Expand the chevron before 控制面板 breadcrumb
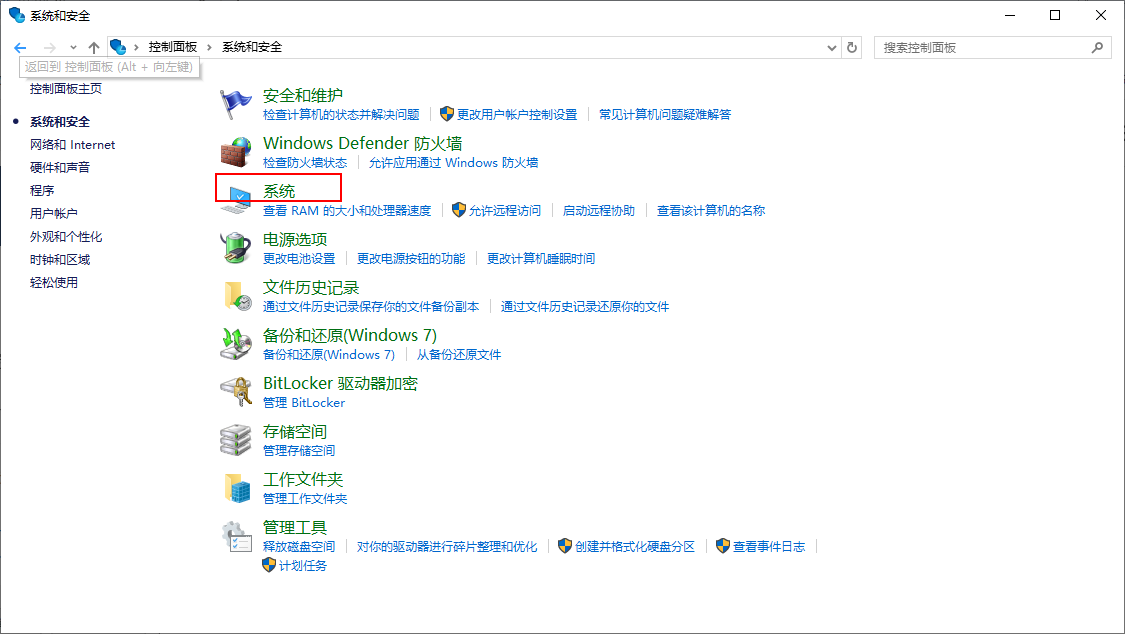 coord(136,47)
